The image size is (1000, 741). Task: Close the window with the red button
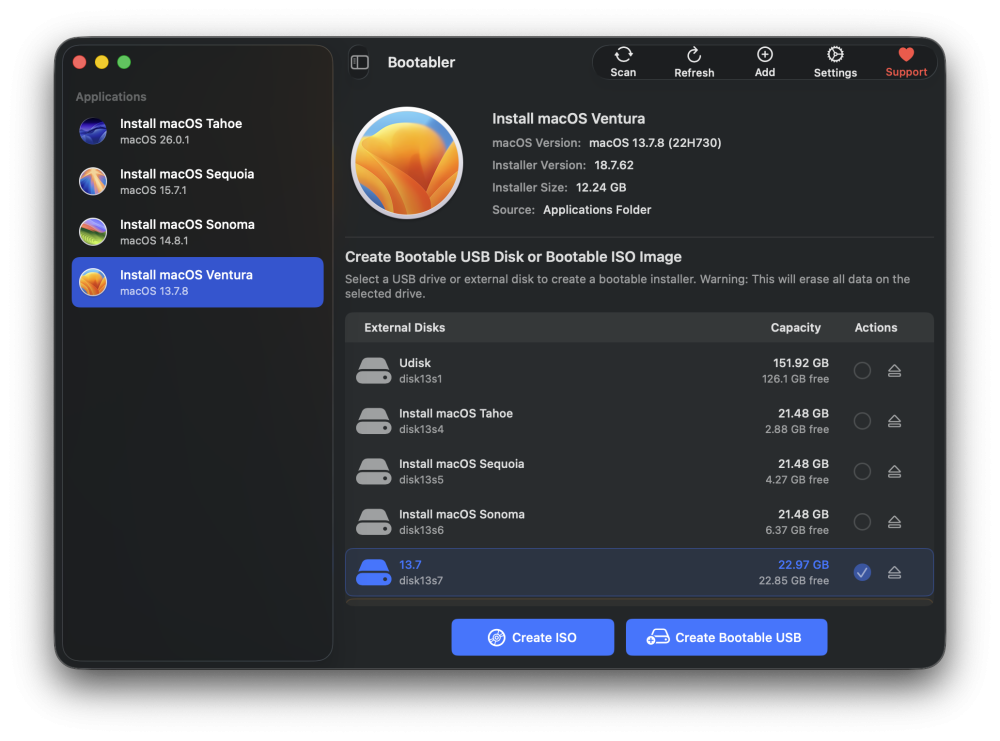[80, 62]
